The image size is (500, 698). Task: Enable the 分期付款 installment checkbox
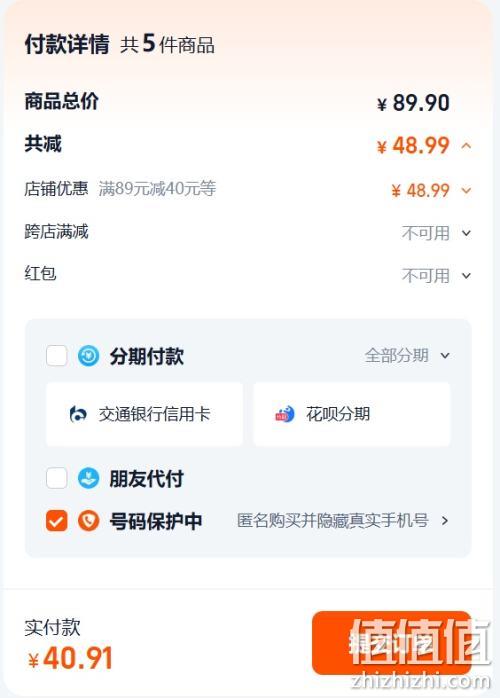pos(57,356)
